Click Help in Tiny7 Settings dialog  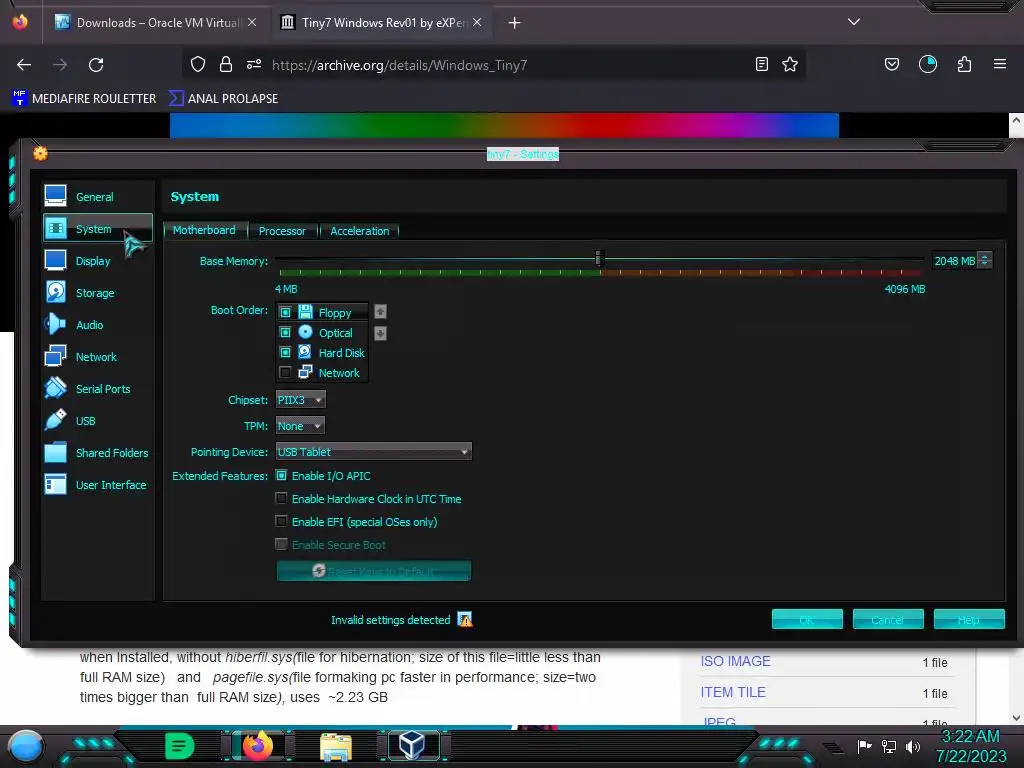coord(969,619)
